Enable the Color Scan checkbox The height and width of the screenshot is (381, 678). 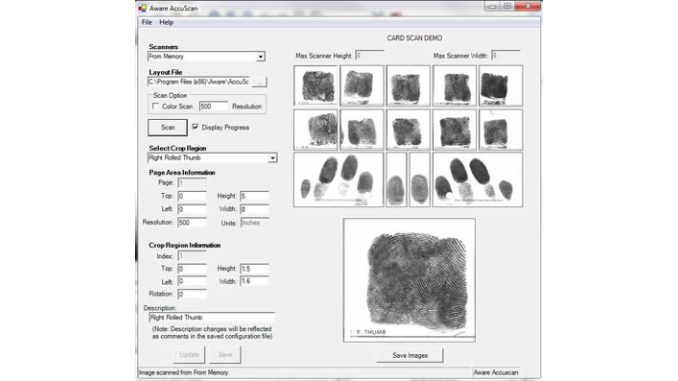point(156,106)
